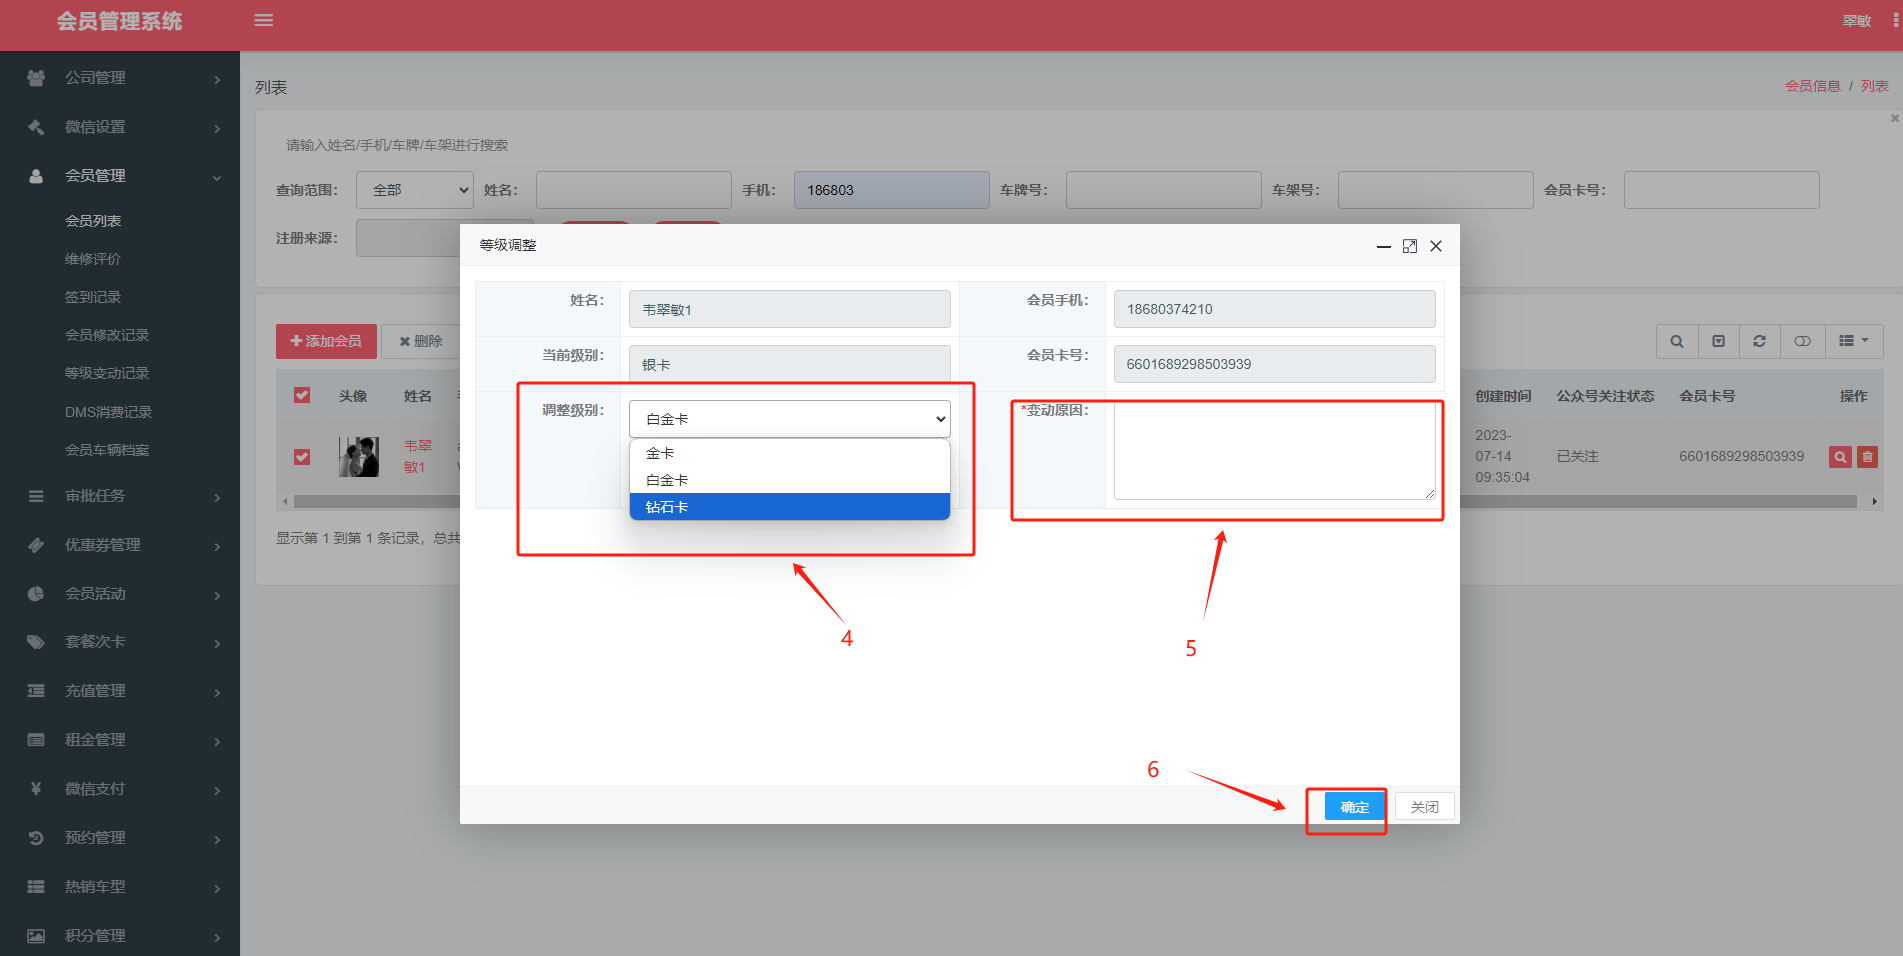Click the refresh icon in table toolbar
This screenshot has height=956, width=1903.
click(1759, 341)
